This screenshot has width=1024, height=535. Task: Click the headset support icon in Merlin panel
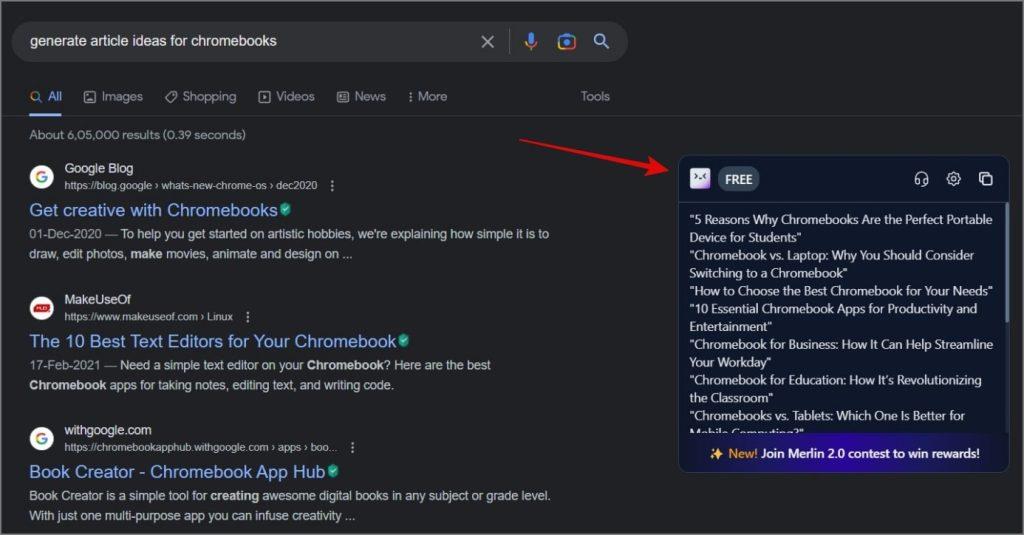point(921,178)
